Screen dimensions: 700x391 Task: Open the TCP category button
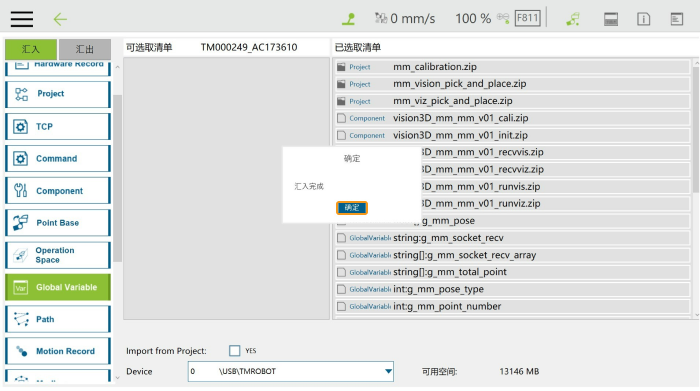58,126
